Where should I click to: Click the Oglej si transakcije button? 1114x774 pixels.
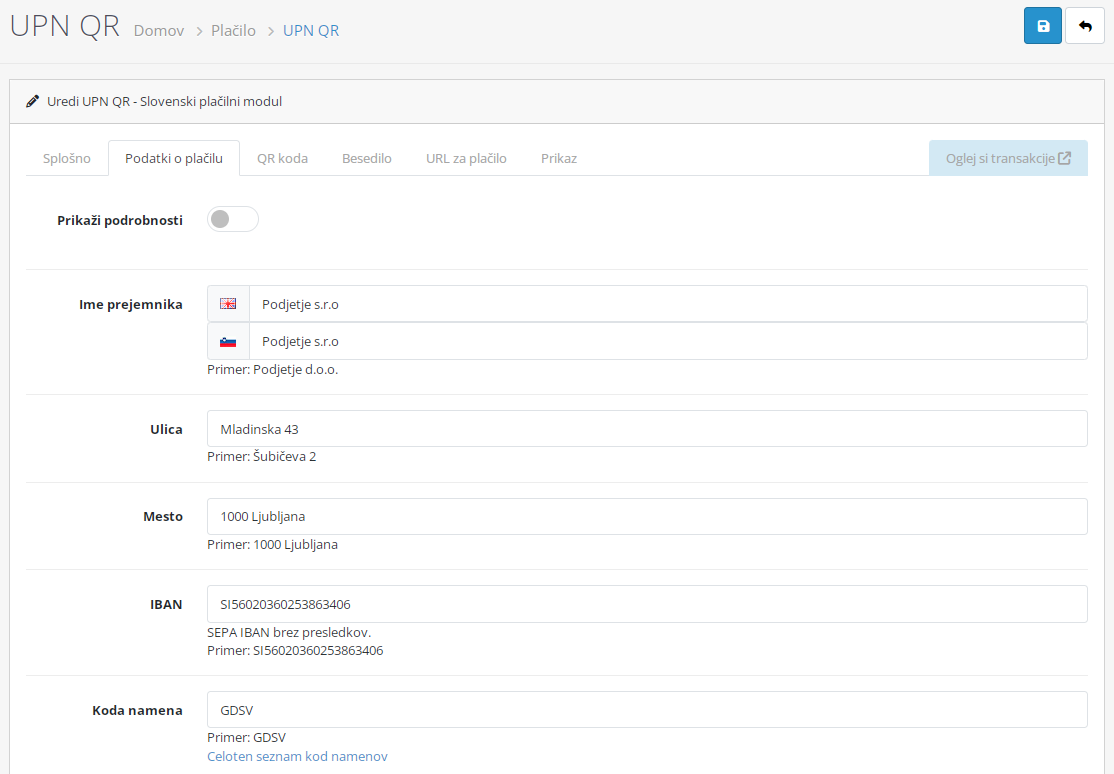[1008, 158]
